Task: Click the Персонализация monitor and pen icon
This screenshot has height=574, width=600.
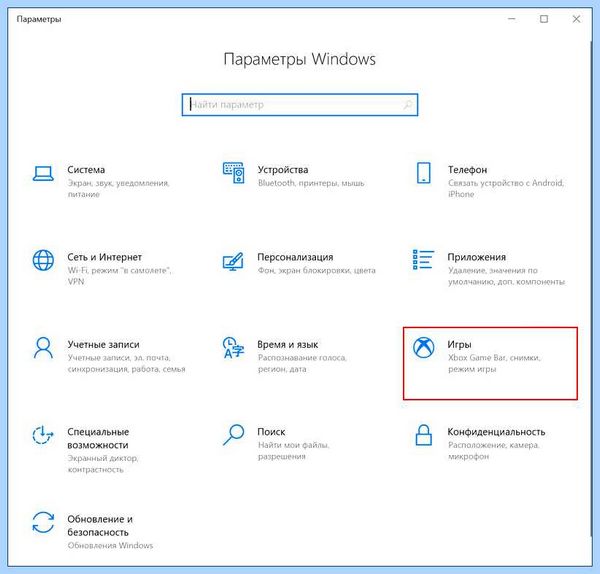Action: point(233,261)
